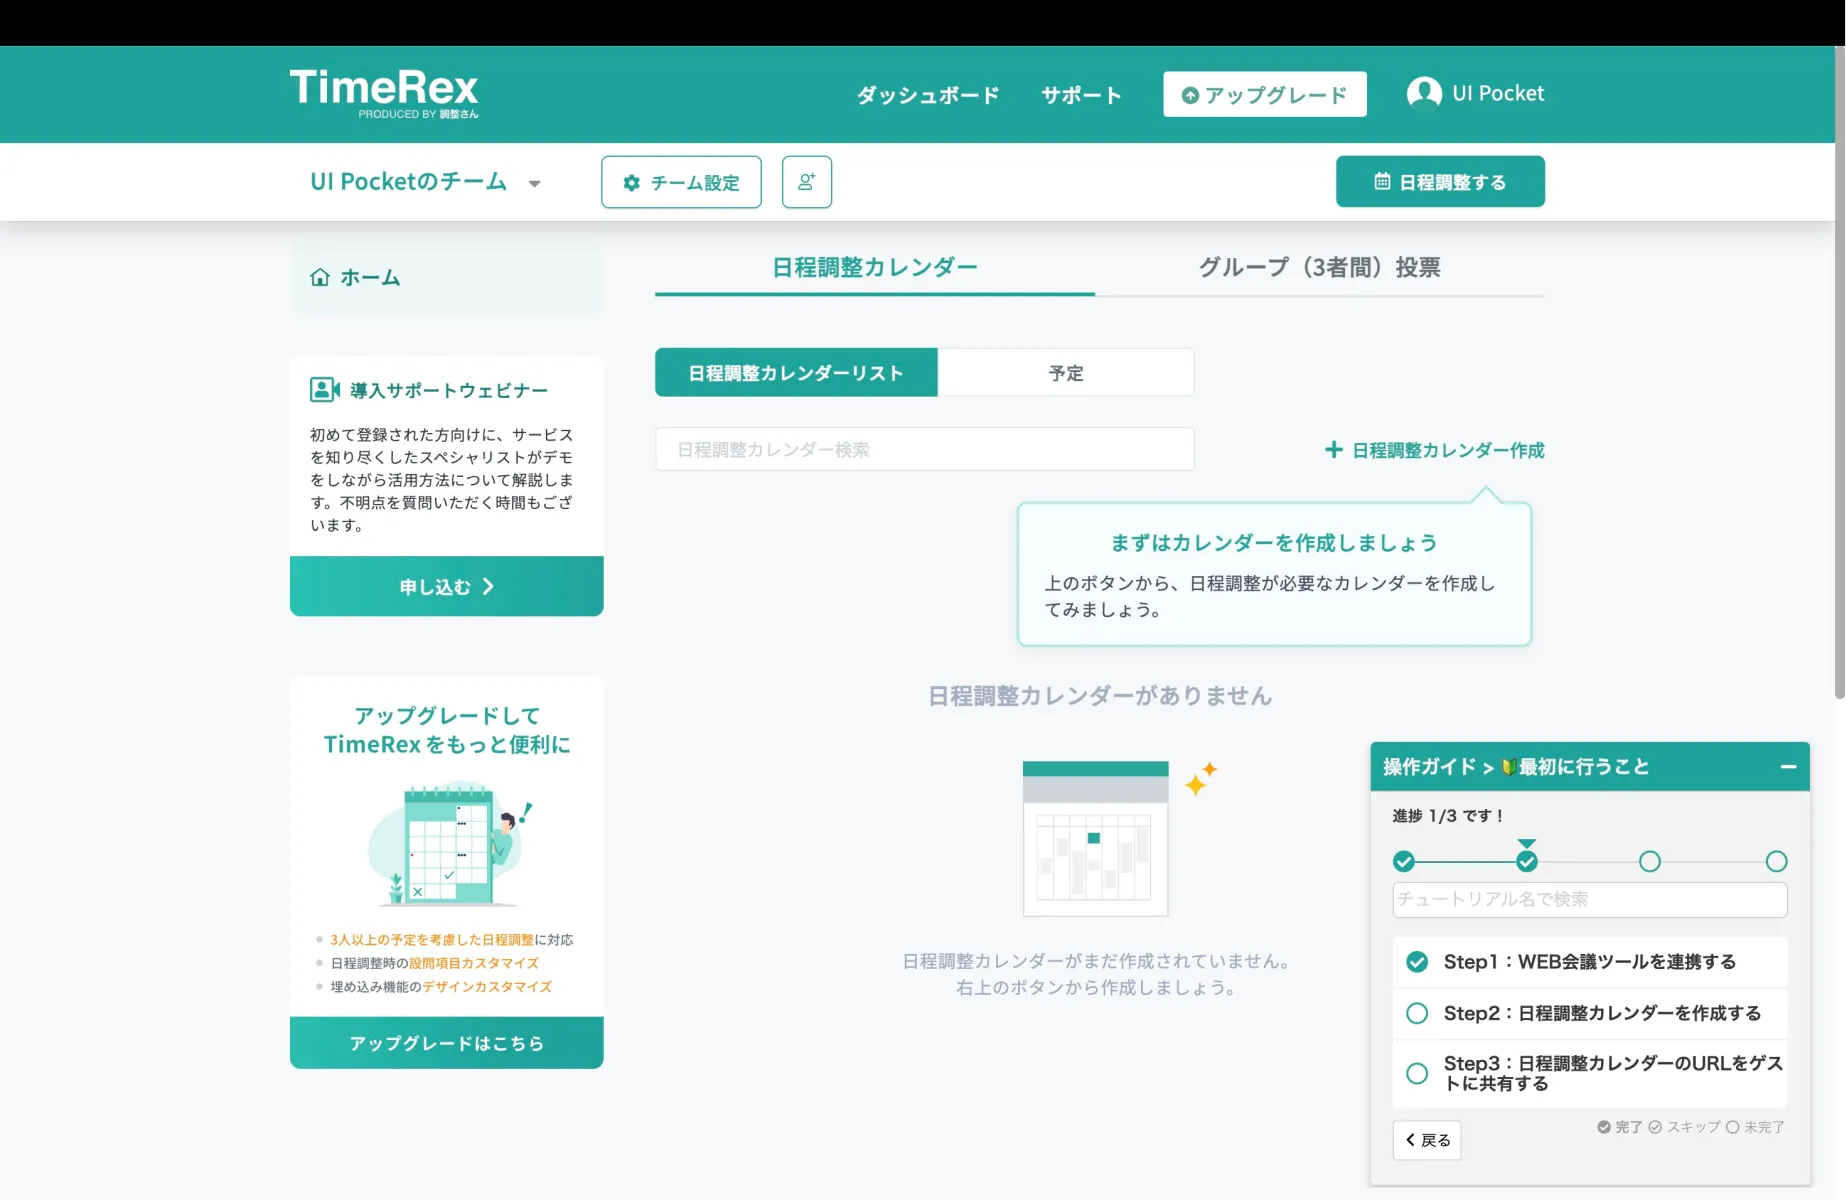Open the ダッシュボード menu item
The height and width of the screenshot is (1200, 1846).
click(925, 95)
